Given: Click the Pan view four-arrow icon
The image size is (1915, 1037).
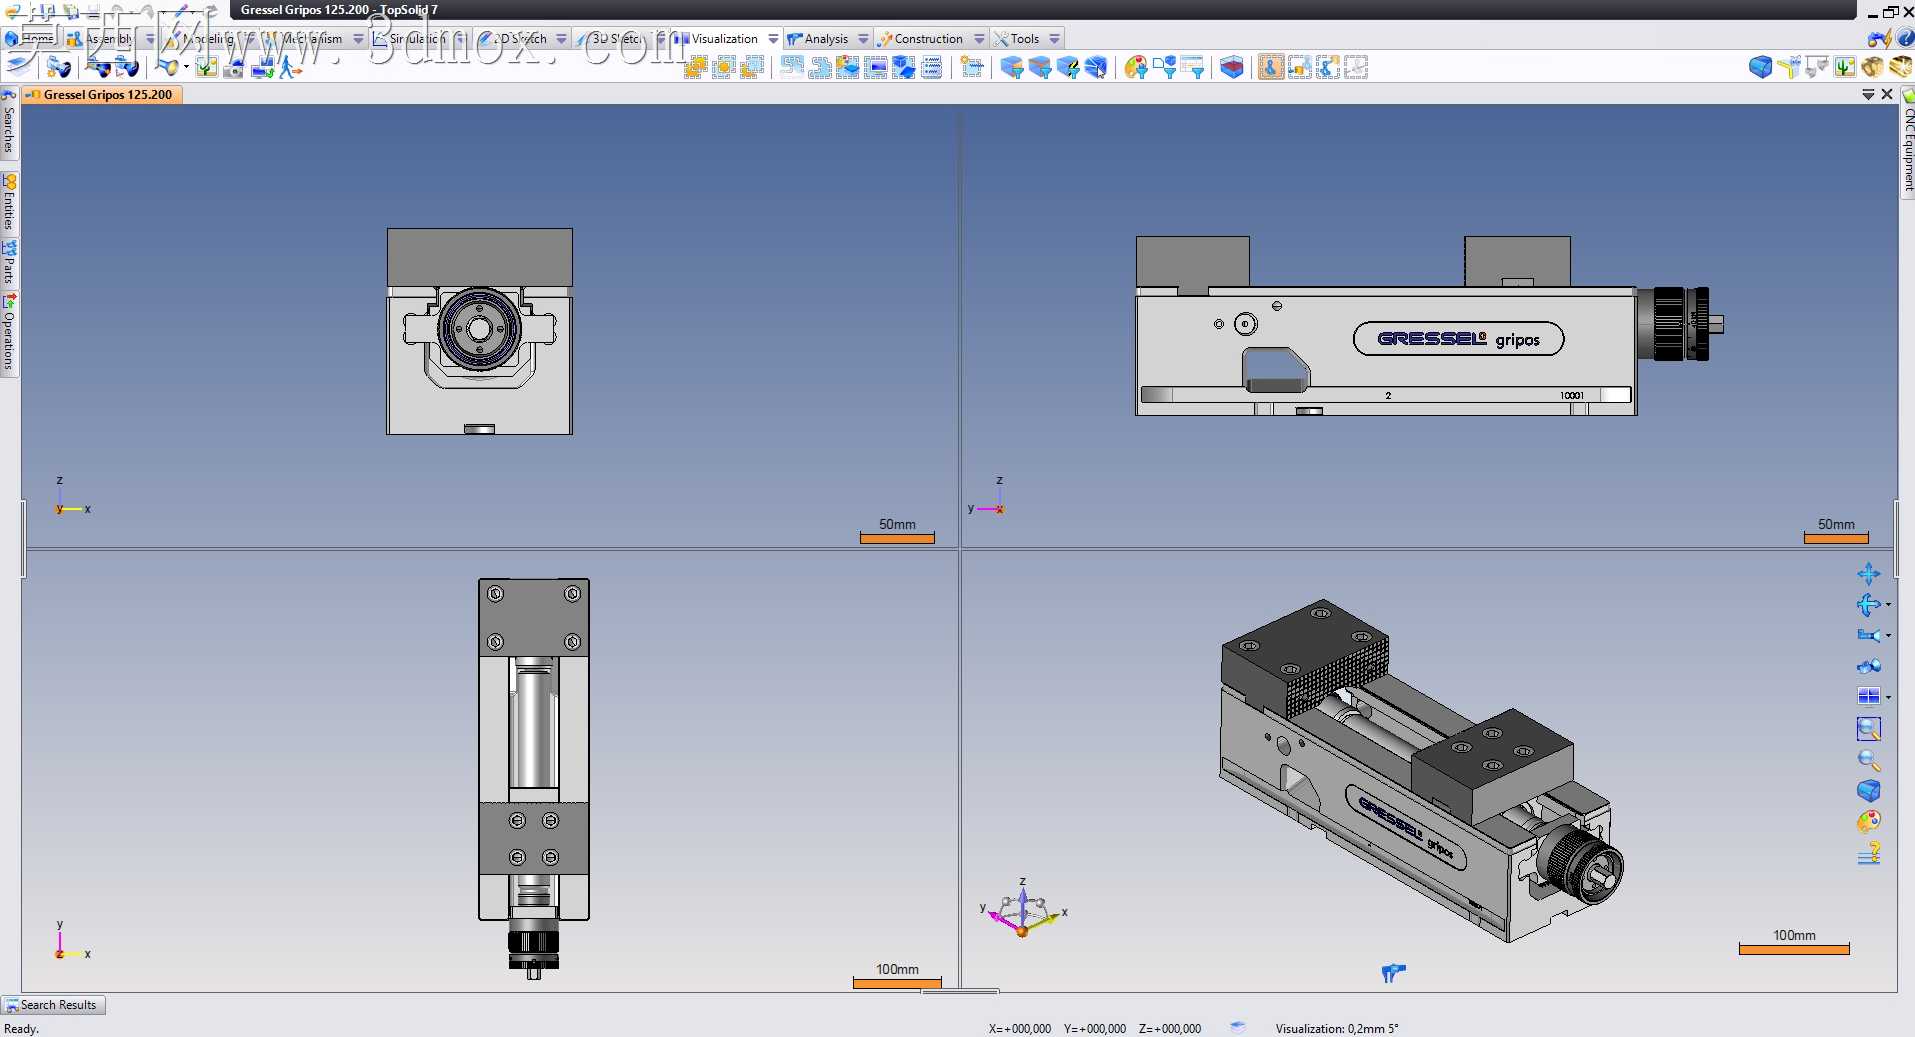Looking at the screenshot, I should tap(1868, 574).
